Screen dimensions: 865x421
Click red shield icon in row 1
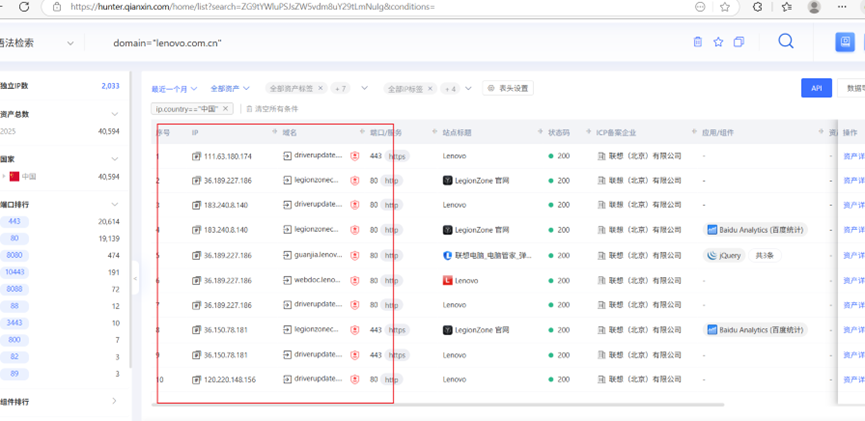pos(355,156)
